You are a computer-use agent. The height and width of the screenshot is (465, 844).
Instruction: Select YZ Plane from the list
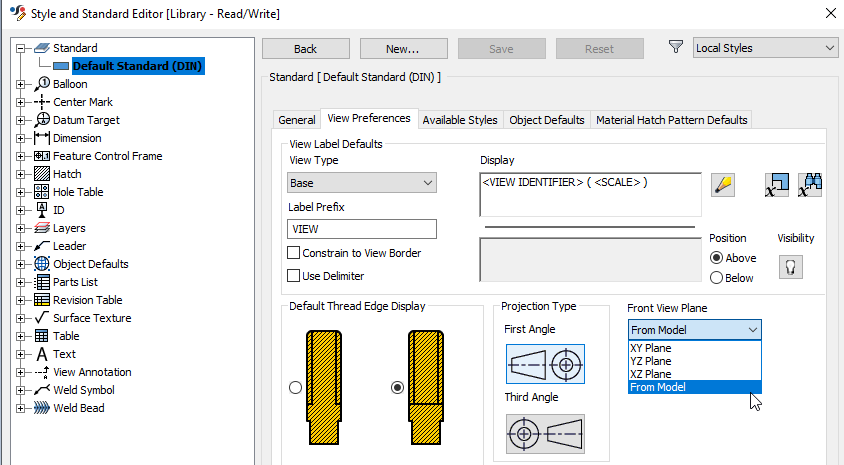(x=694, y=361)
